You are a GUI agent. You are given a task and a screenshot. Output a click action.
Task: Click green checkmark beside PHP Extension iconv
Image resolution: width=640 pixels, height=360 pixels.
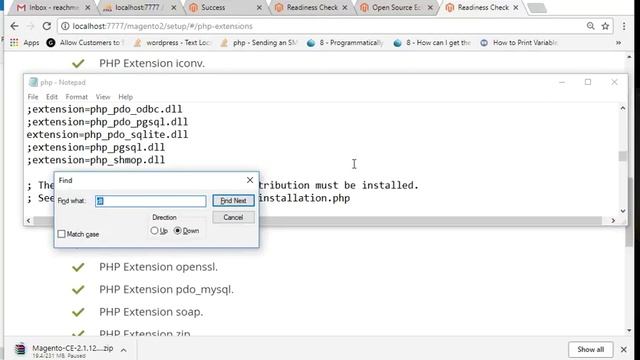[78, 64]
